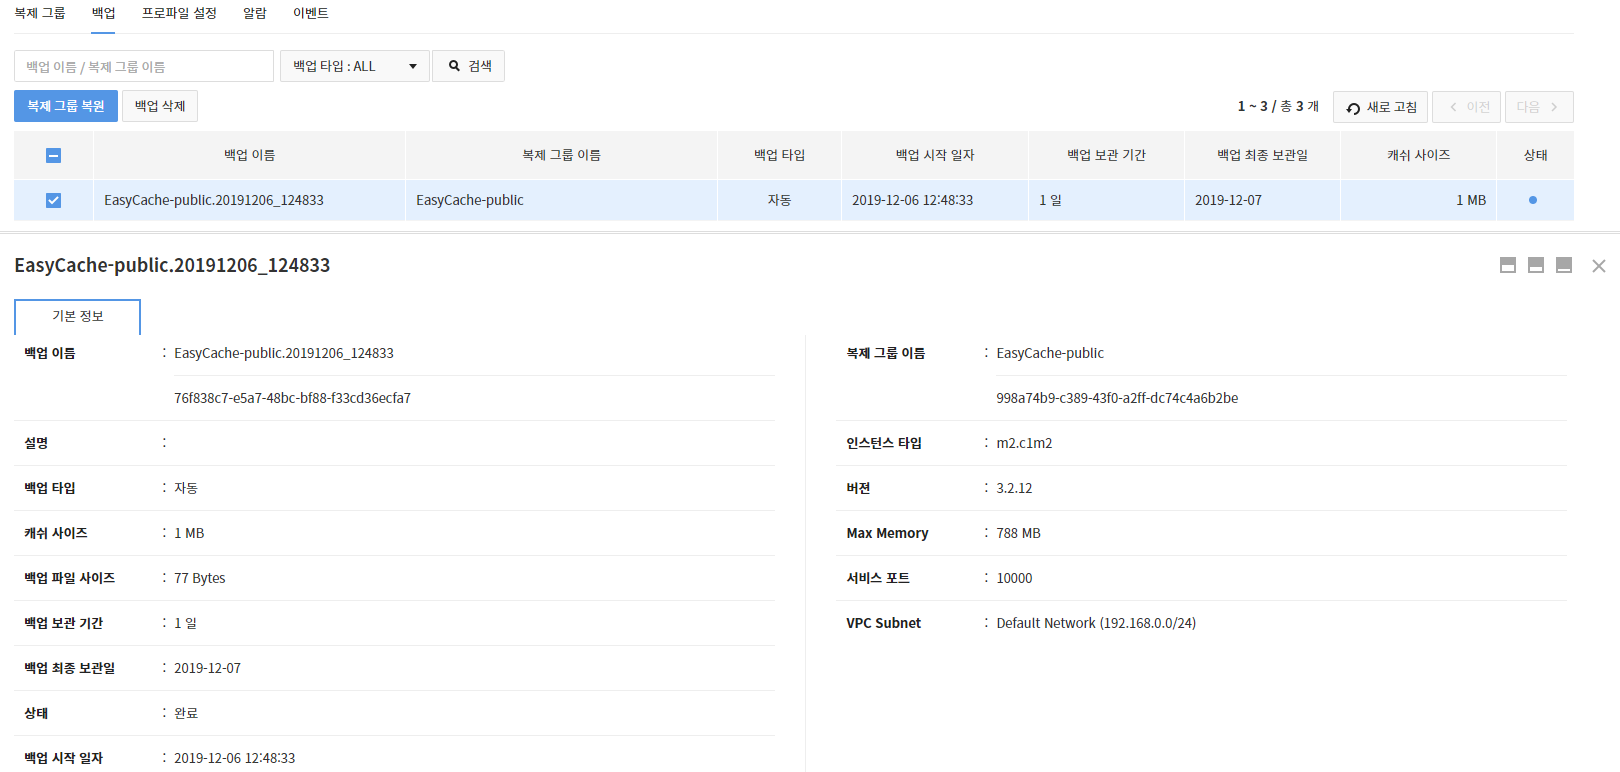Click the Max Memory value 788 MB
Screen dimensions: 1620x772
pos(1018,533)
